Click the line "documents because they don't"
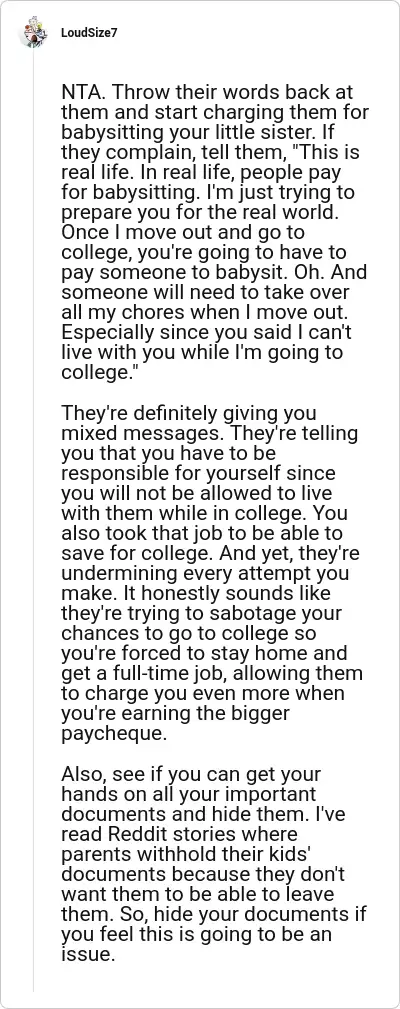Image resolution: width=400 pixels, height=1009 pixels. [x=203, y=875]
